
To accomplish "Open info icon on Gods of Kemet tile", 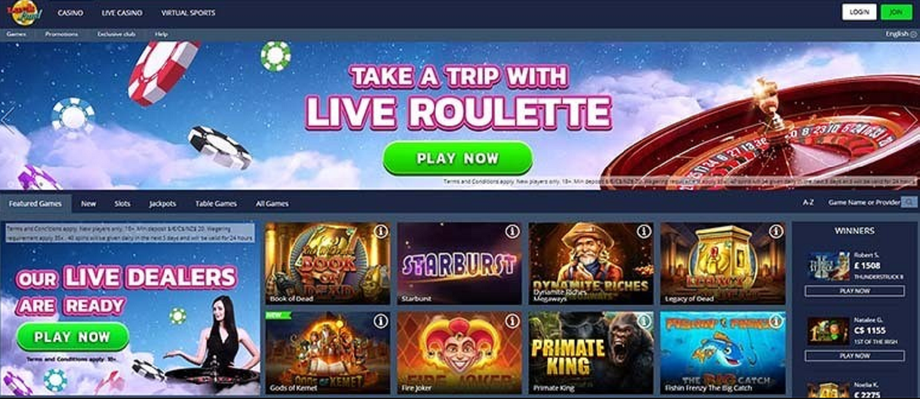I will (381, 321).
